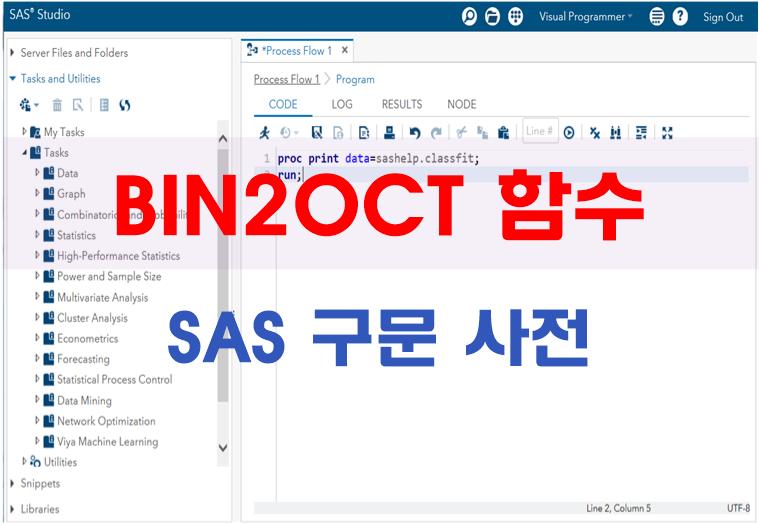Expand the Utilities node
This screenshot has height=524, width=759.
coord(24,462)
